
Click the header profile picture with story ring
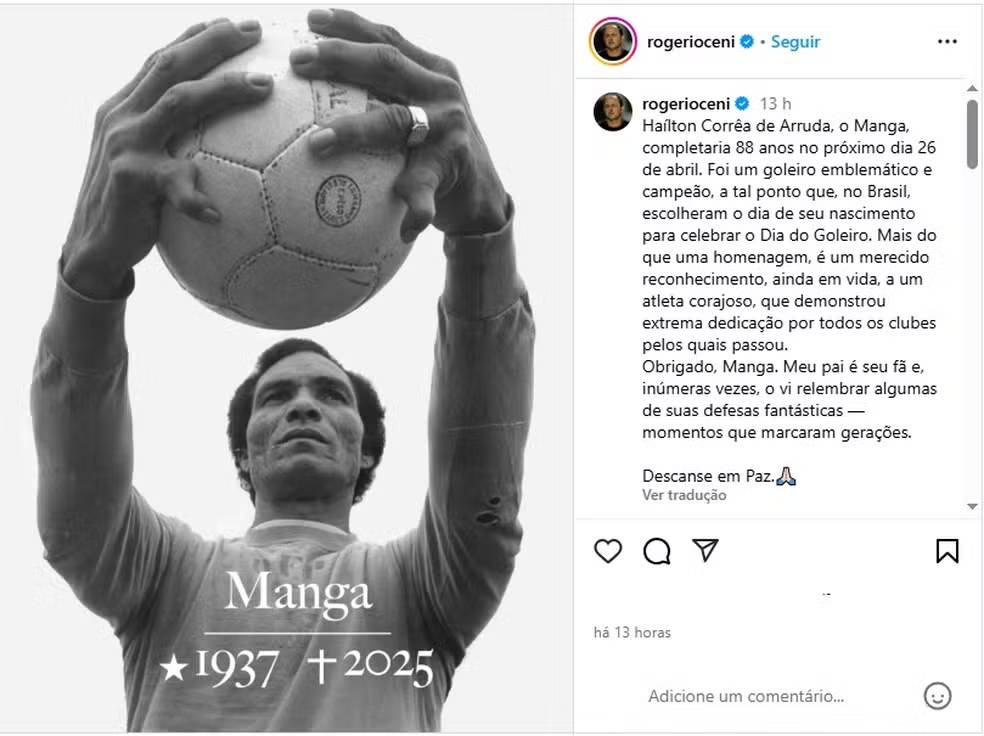[x=613, y=41]
